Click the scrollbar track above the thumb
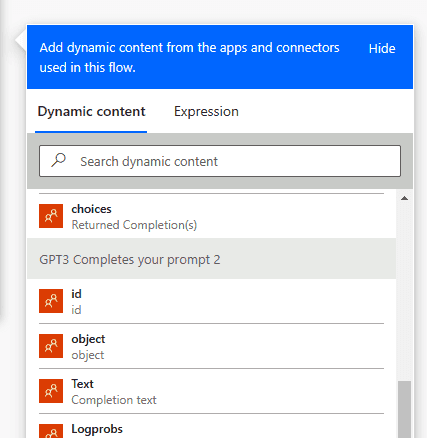427x438 pixels. [404, 292]
